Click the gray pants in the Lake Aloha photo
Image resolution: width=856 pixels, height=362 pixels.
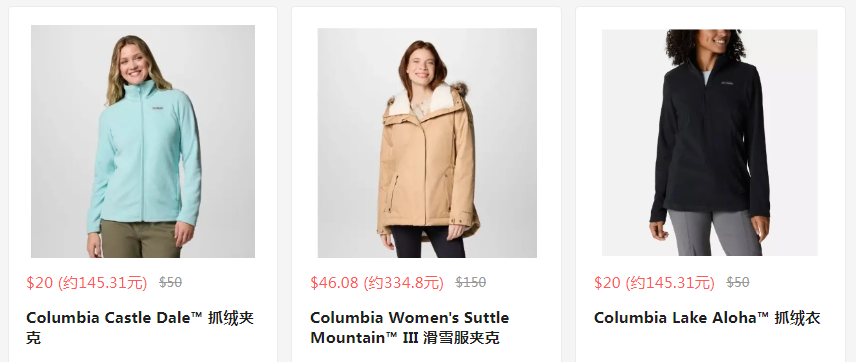pyautogui.click(x=714, y=232)
